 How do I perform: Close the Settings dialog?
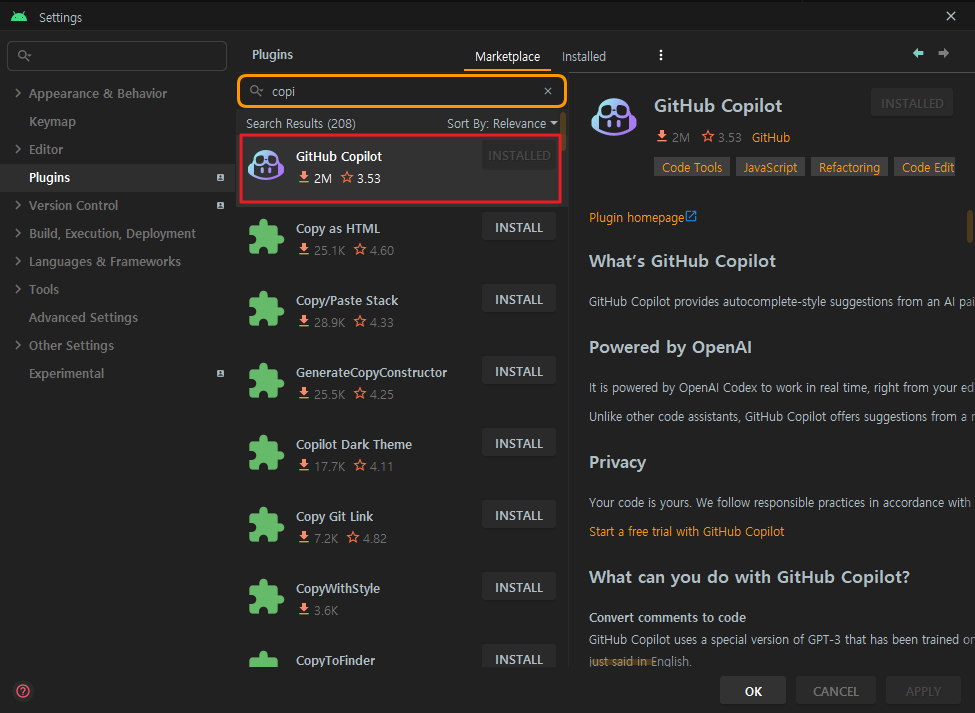coord(951,16)
